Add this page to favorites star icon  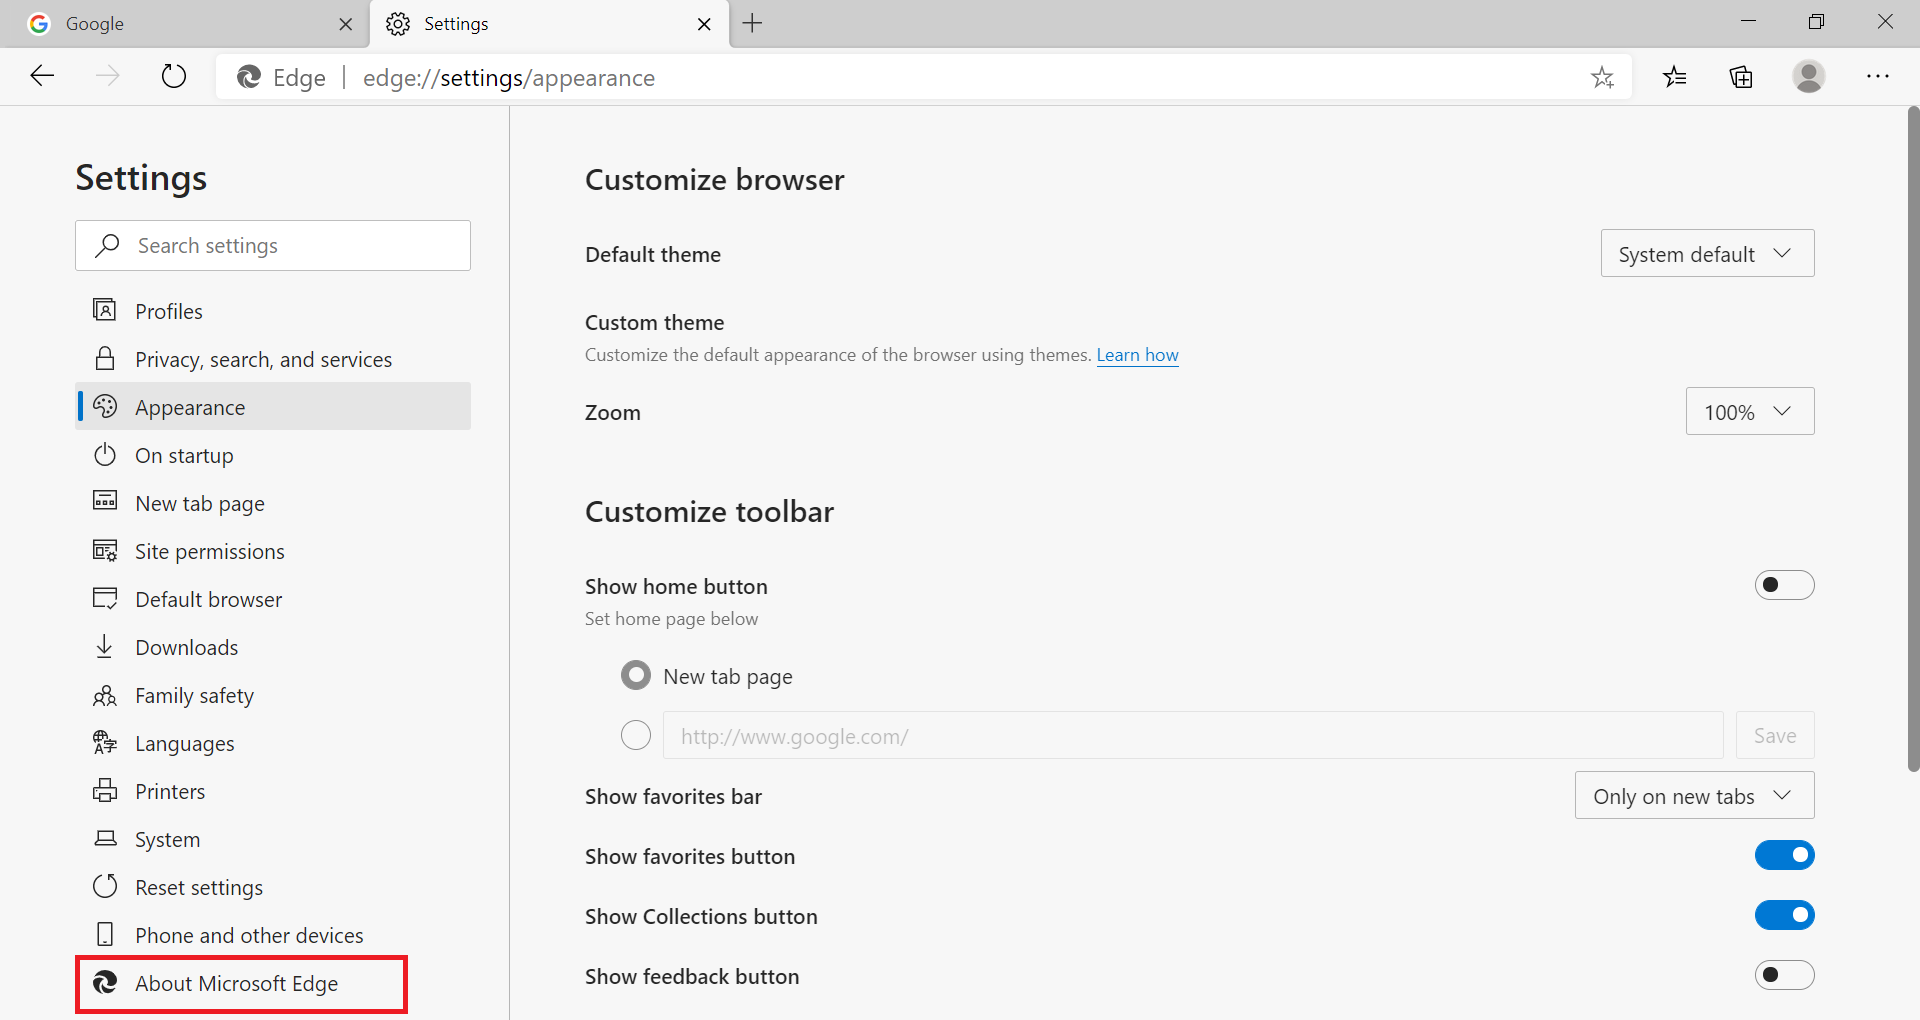click(1602, 77)
